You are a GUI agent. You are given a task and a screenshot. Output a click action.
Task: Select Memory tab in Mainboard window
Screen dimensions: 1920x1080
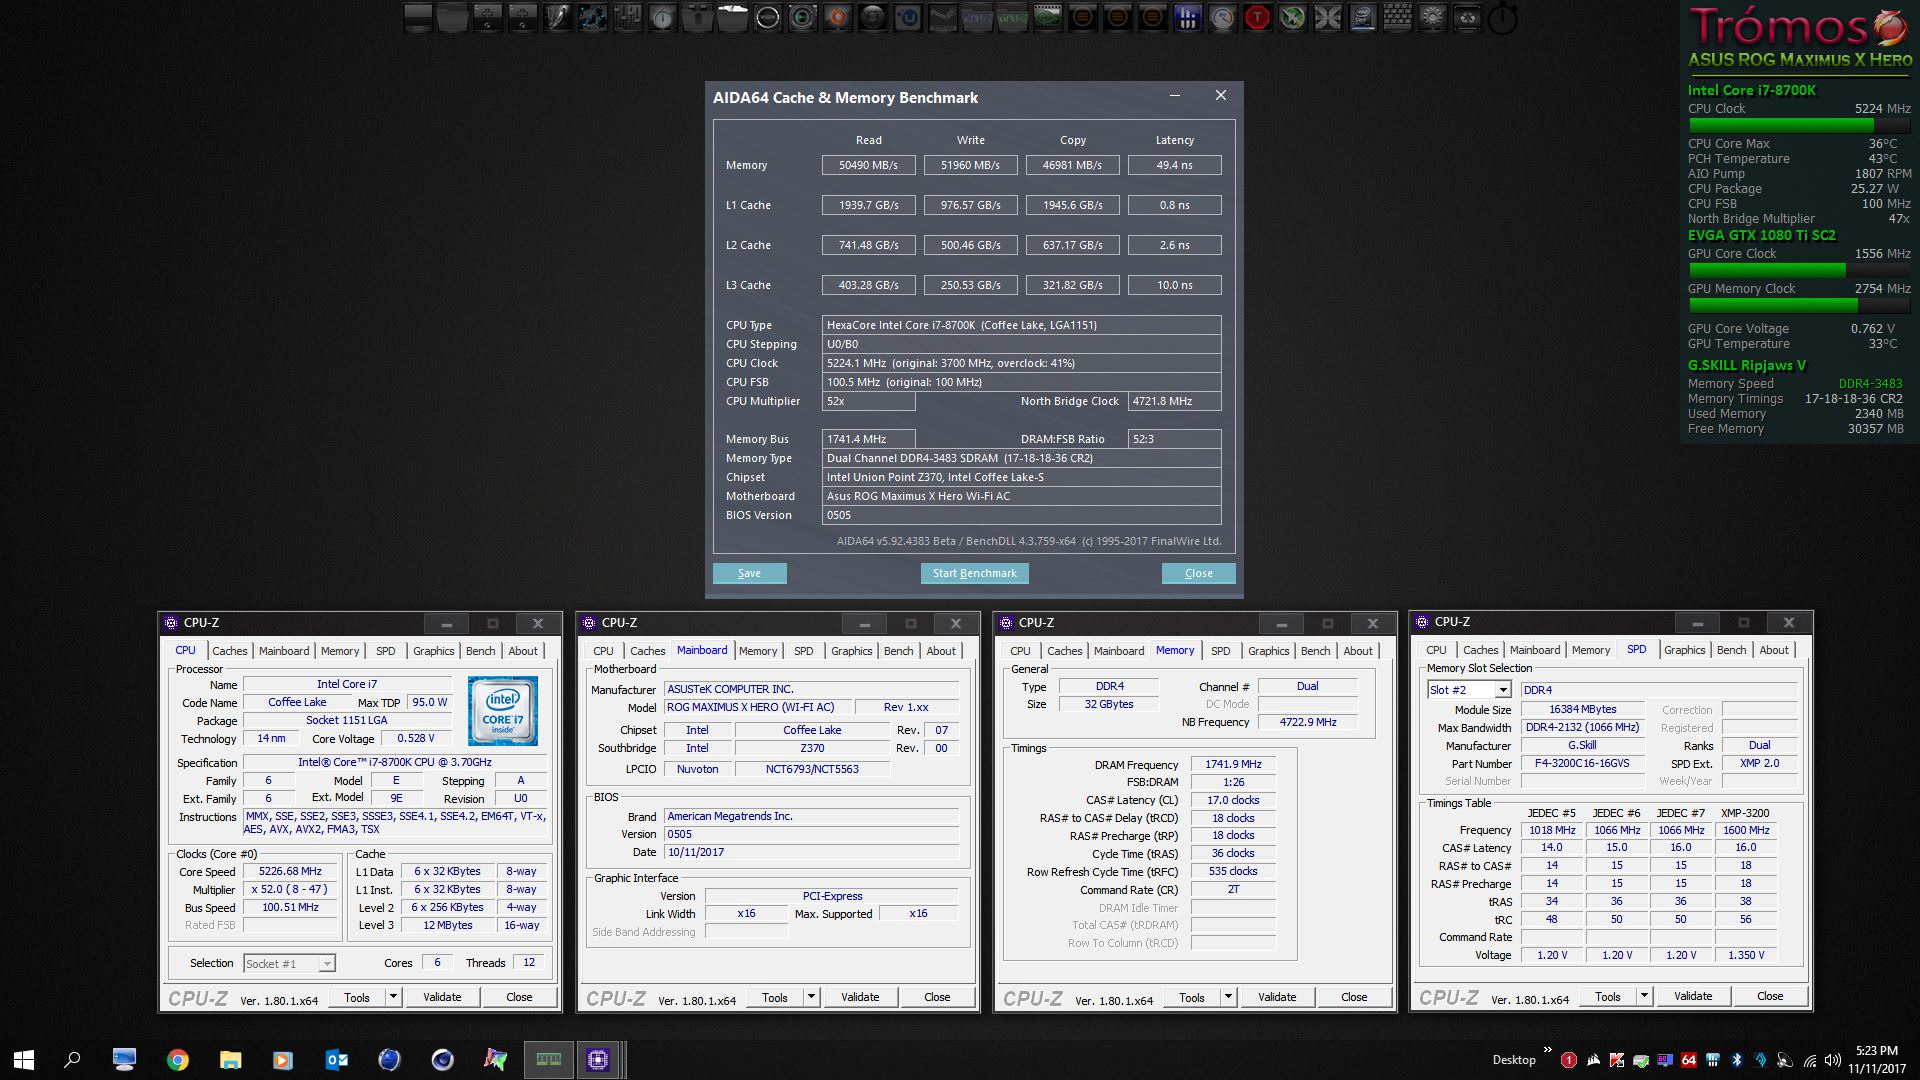[758, 651]
